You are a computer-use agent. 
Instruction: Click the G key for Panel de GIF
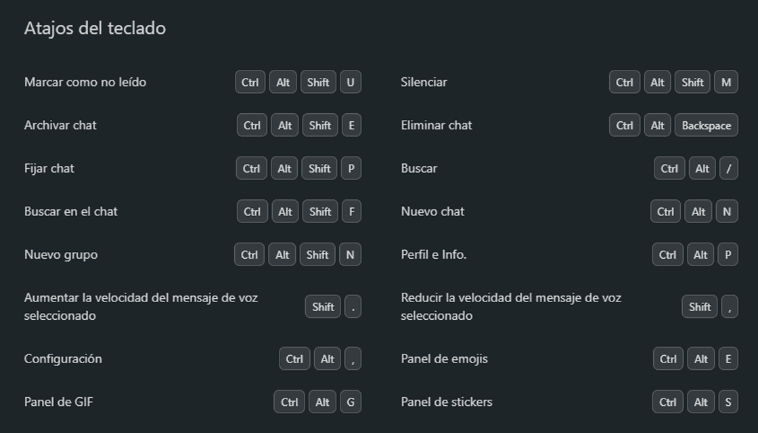click(350, 402)
